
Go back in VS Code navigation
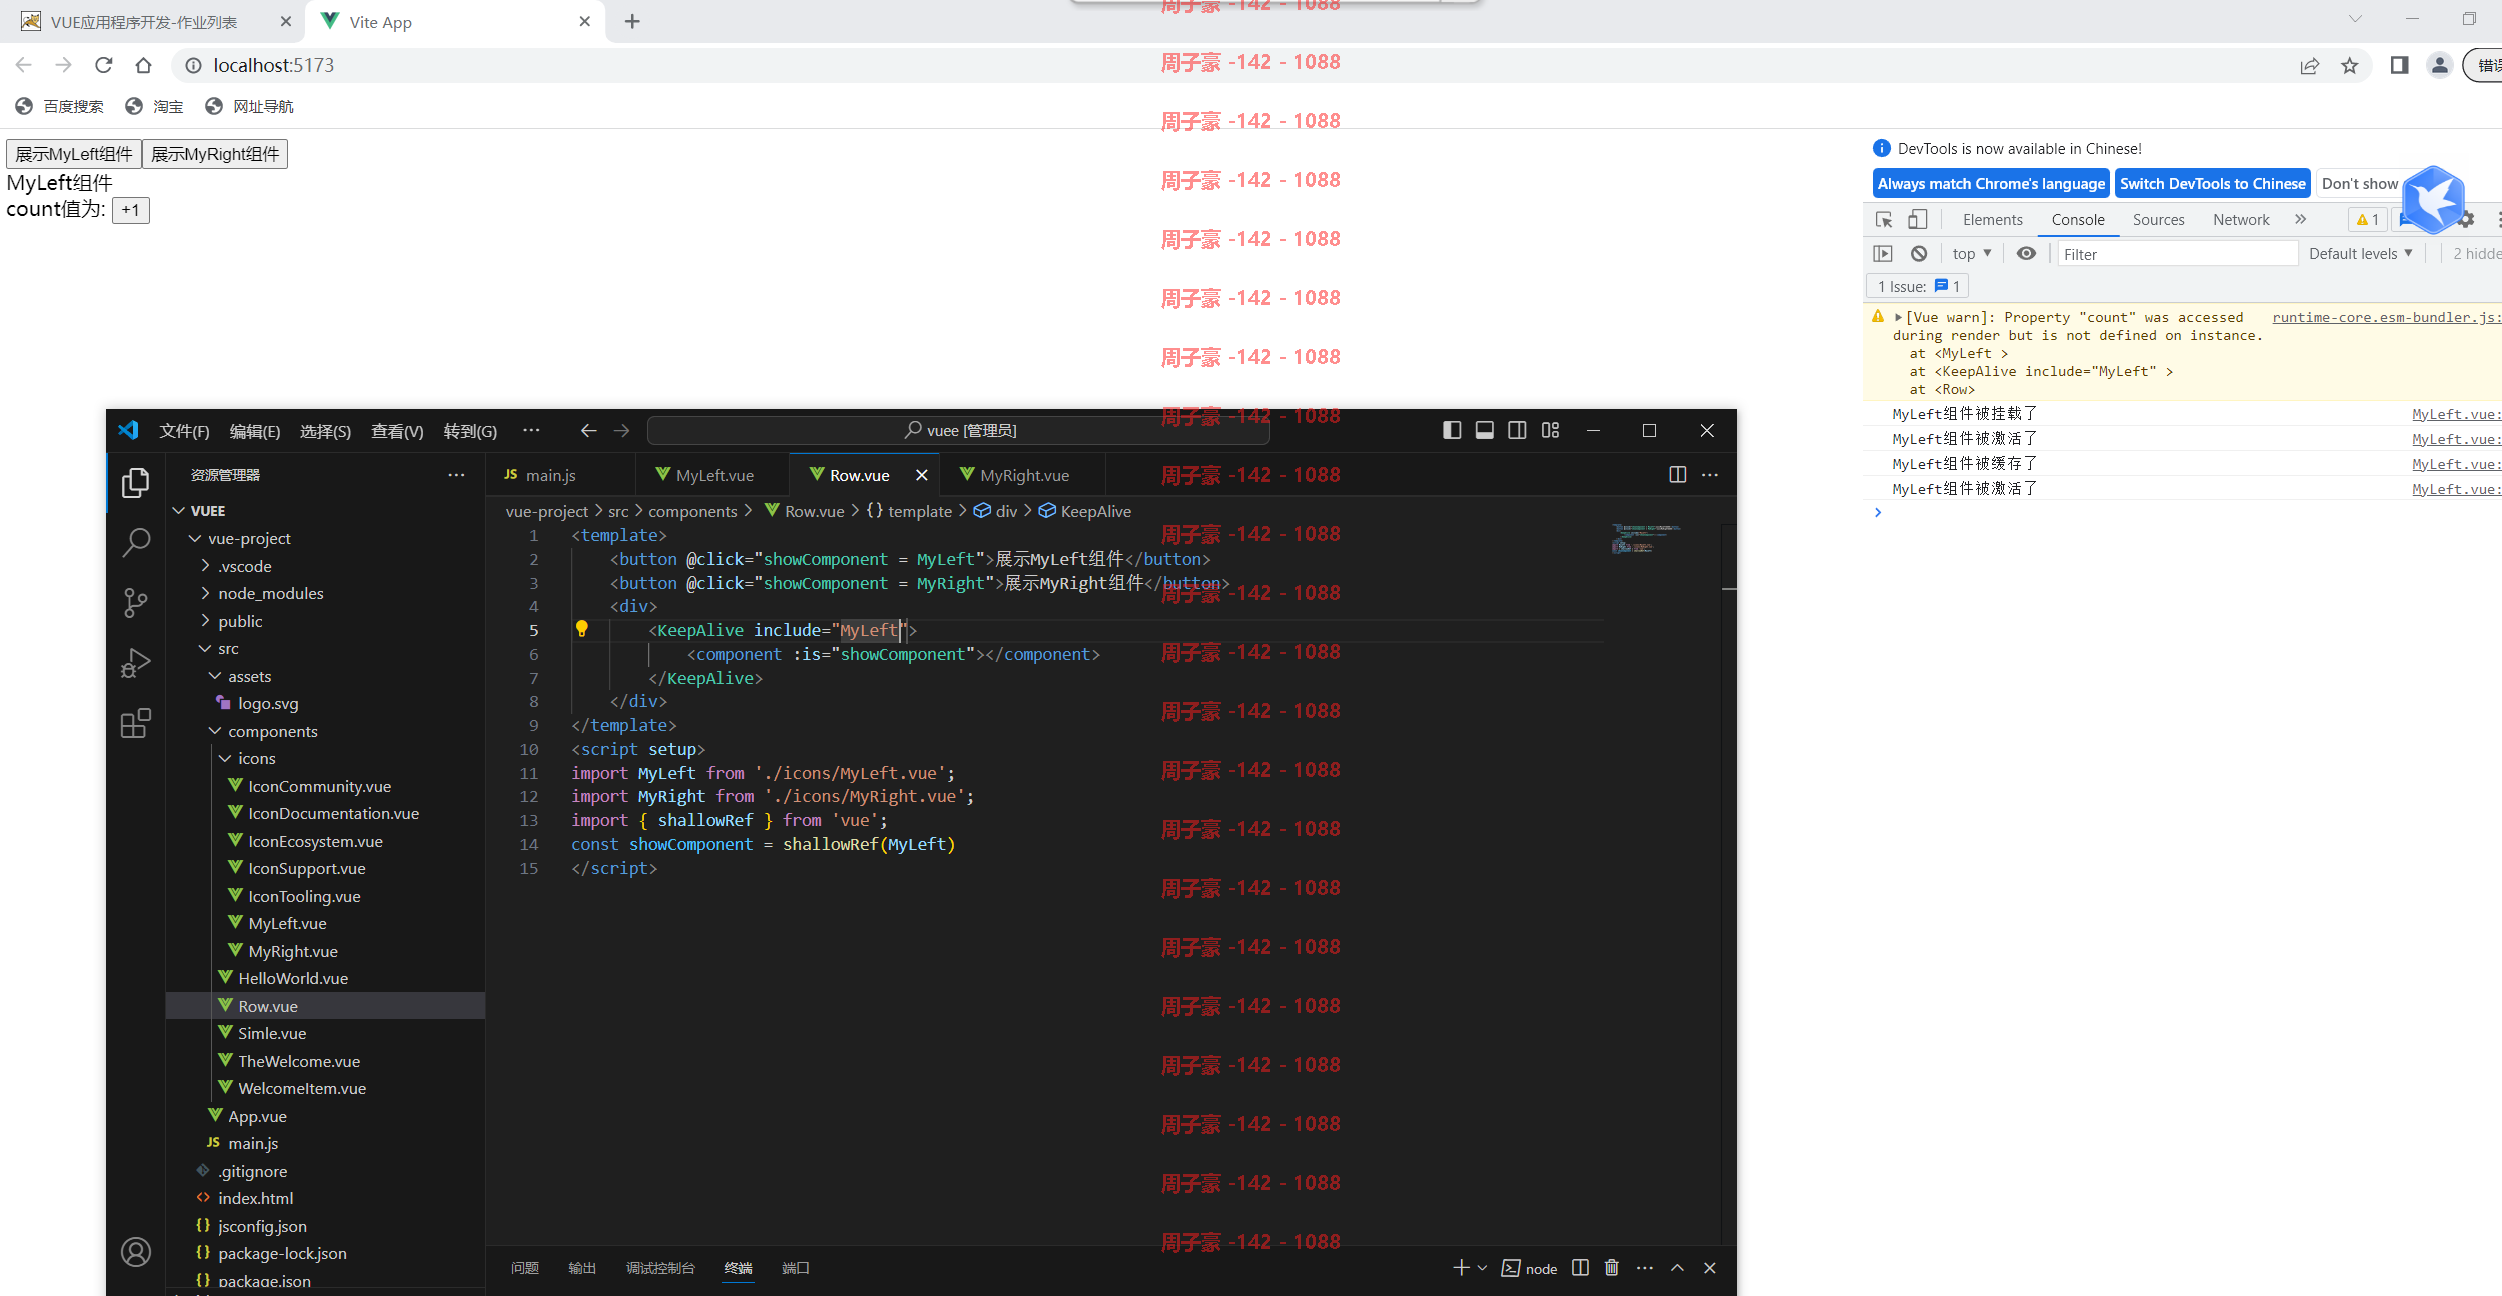point(589,430)
